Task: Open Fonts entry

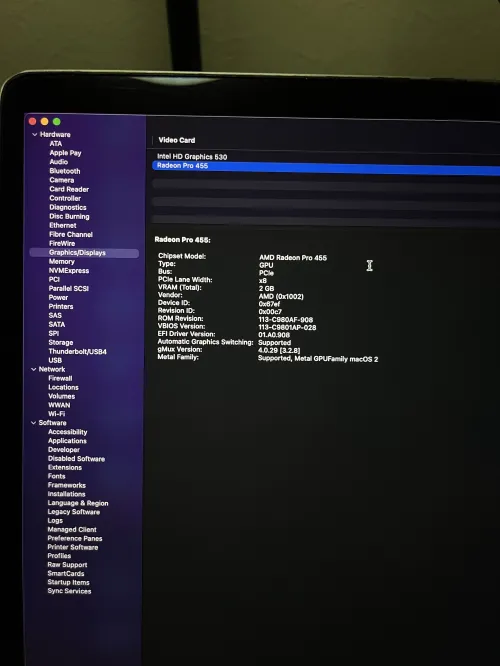Action: click(x=56, y=476)
